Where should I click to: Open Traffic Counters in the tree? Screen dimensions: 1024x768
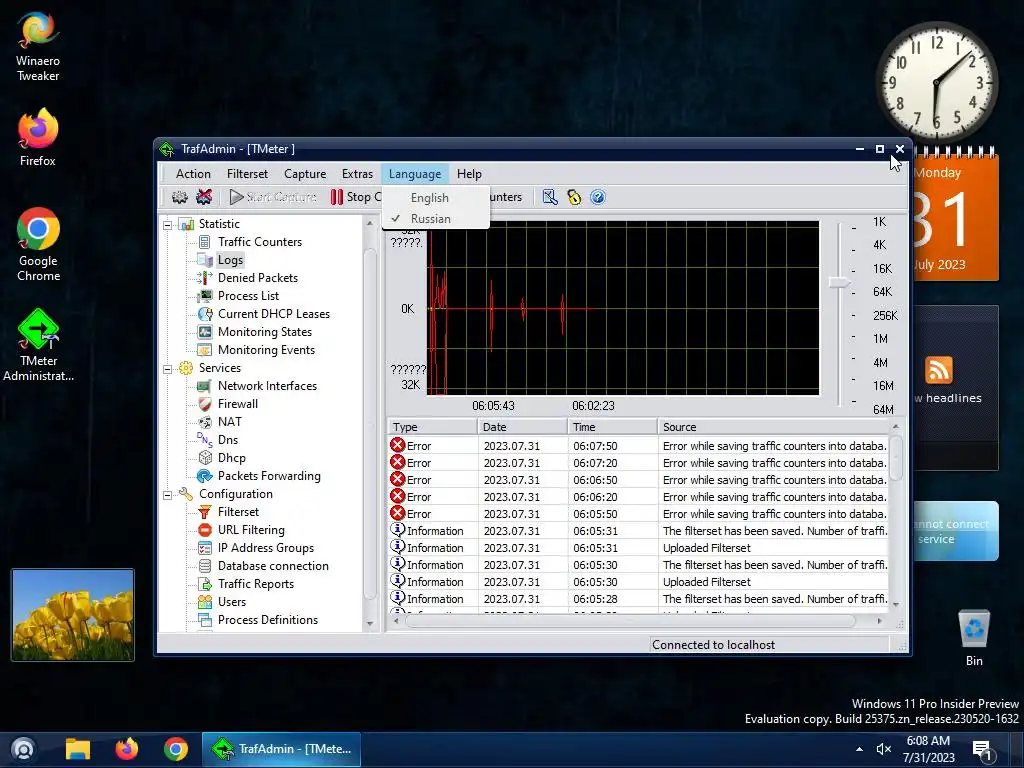coord(260,242)
